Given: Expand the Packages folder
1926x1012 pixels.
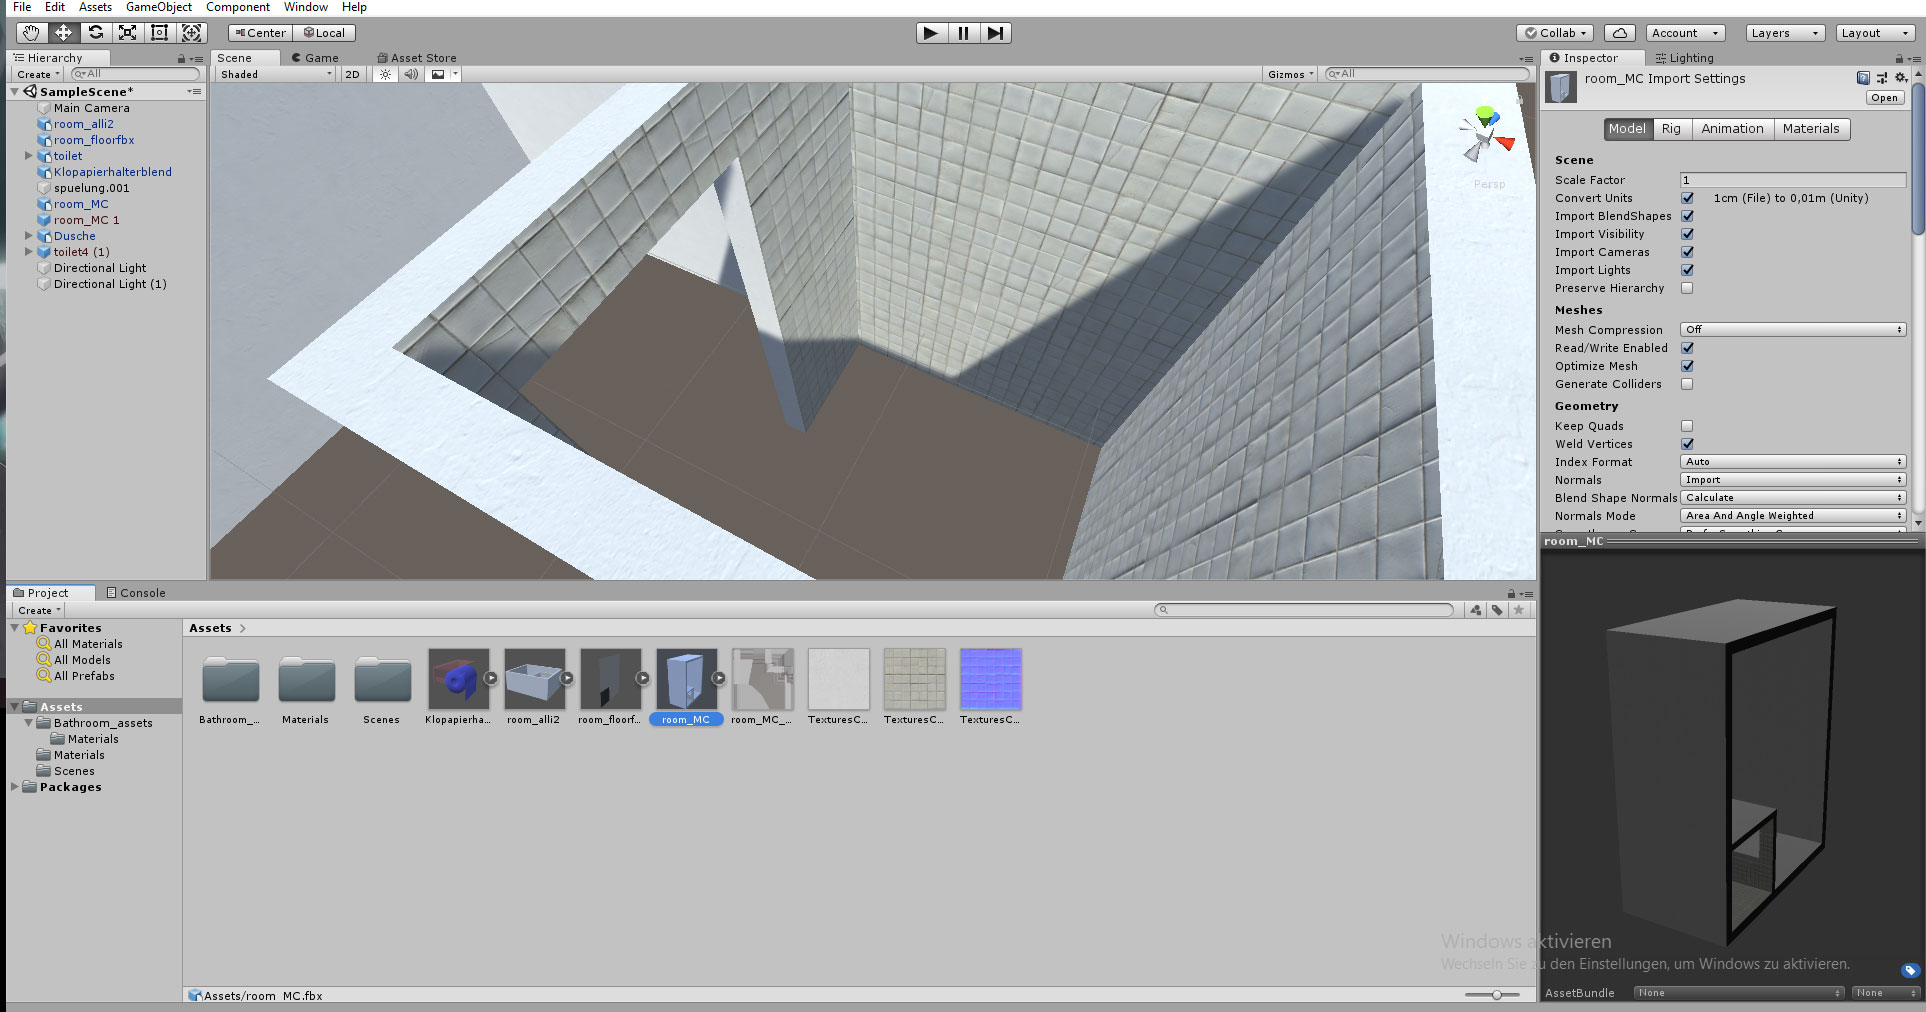Looking at the screenshot, I should pyautogui.click(x=14, y=787).
